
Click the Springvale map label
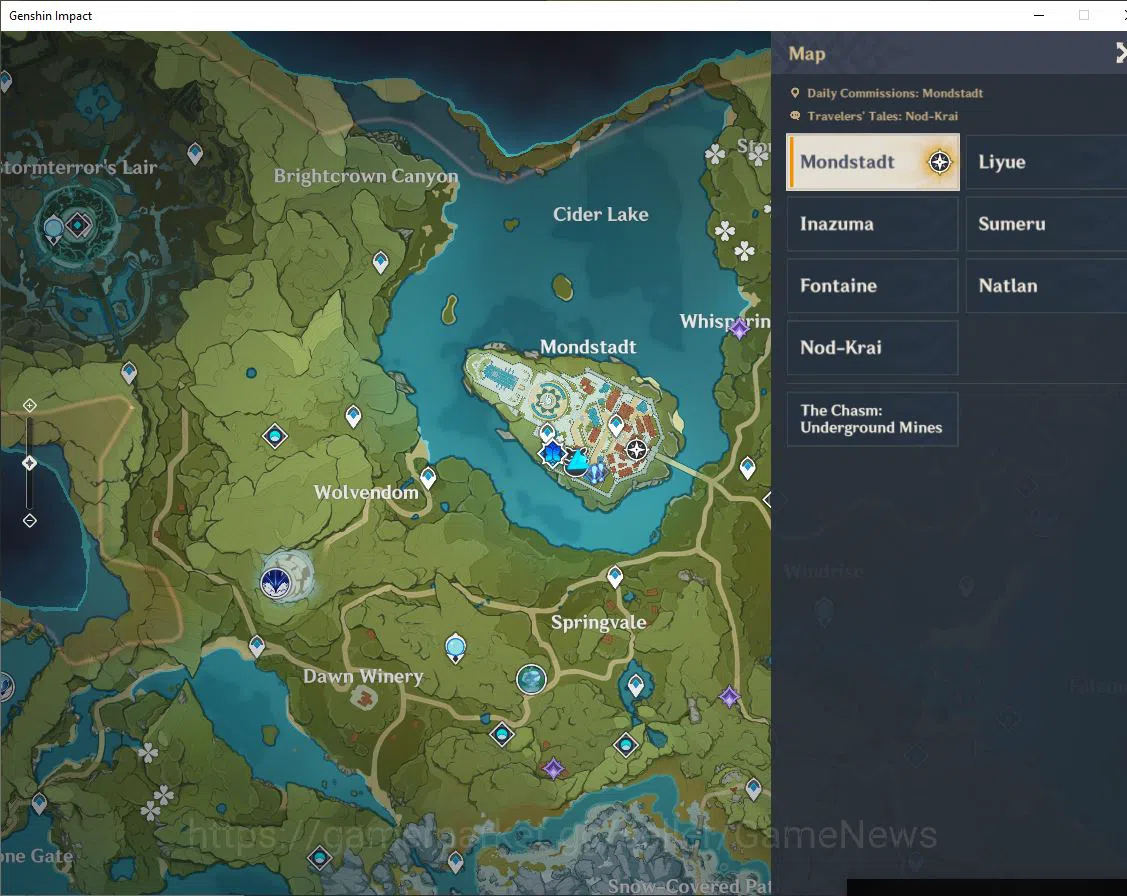pyautogui.click(x=599, y=622)
